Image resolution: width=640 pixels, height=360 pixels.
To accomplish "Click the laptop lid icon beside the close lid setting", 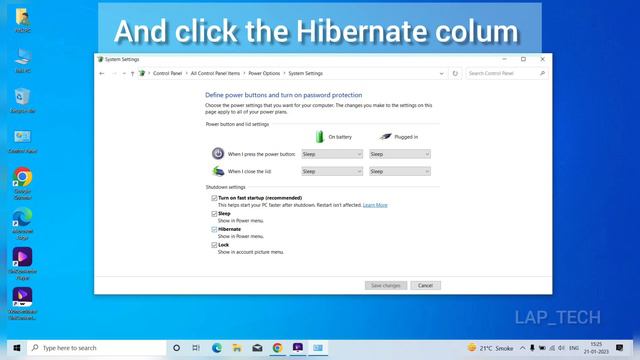I will click(218, 171).
